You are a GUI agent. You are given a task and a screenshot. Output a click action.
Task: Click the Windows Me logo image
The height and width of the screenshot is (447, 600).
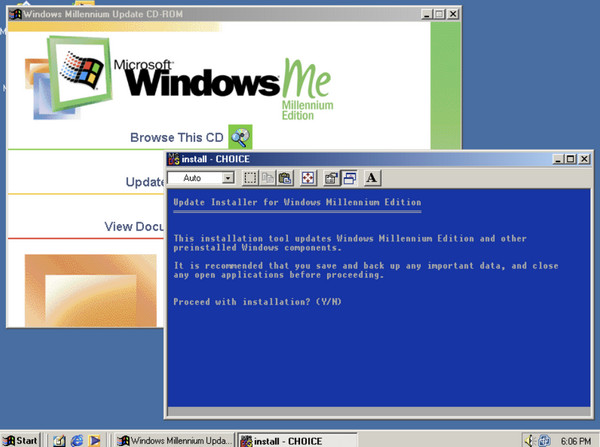(x=180, y=78)
